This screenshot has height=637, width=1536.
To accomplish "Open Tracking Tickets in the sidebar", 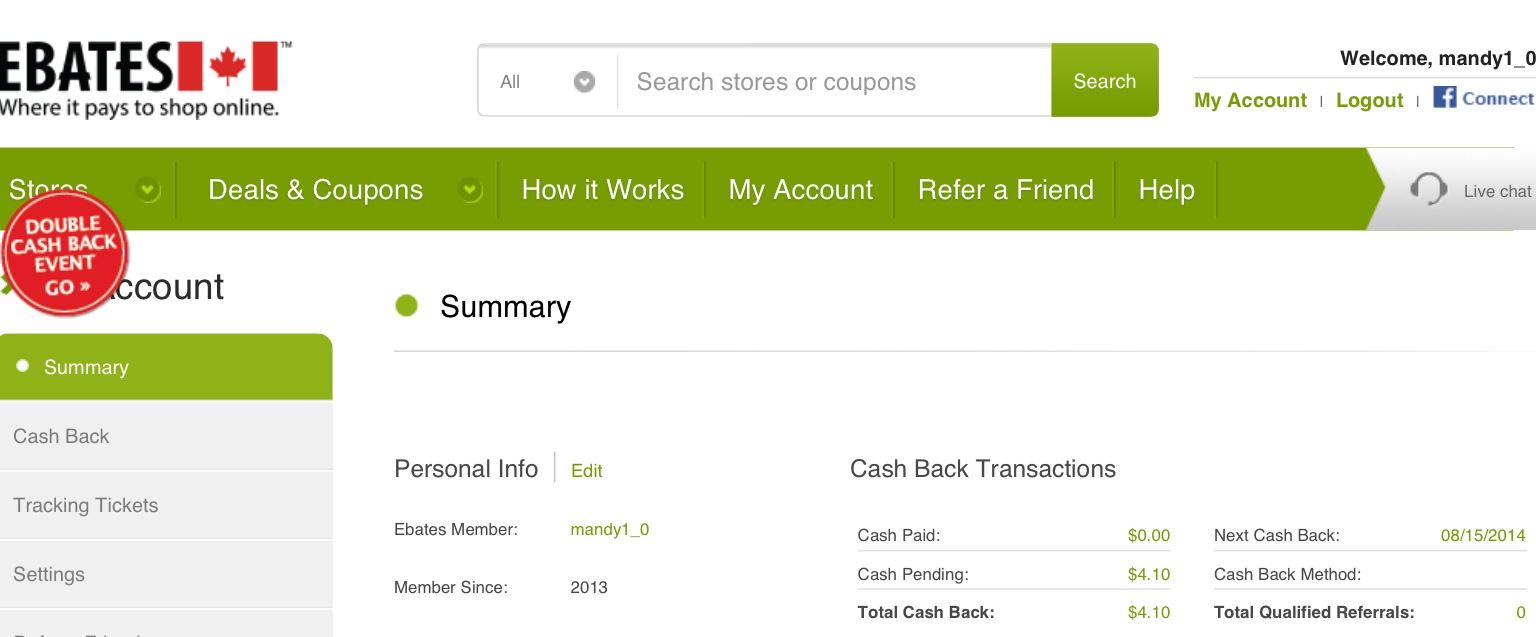I will click(85, 505).
